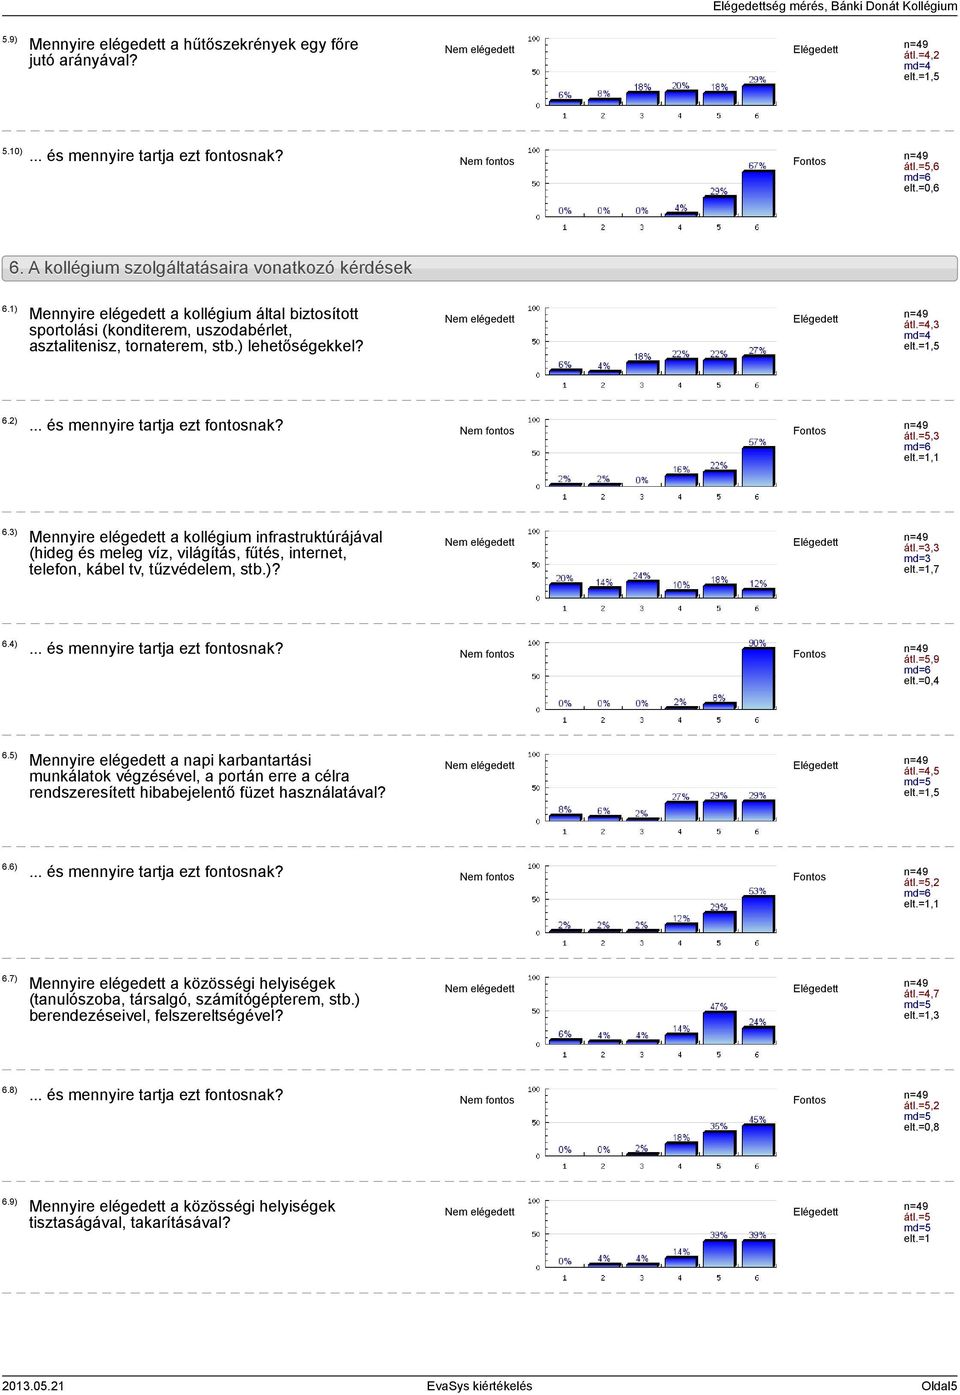Viewport: 960px width, 1395px height.
Task: Click the 'elt.=0,8' value of question 6.8
Action: 921,1127
